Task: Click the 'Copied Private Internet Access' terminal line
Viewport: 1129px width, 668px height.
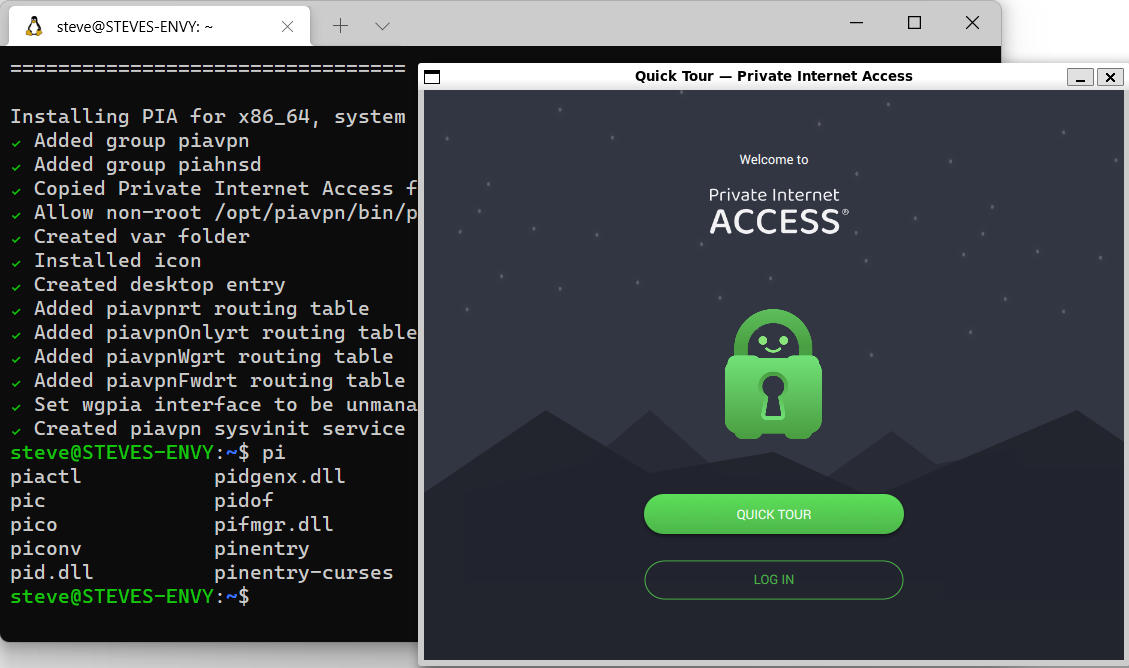Action: tap(214, 189)
